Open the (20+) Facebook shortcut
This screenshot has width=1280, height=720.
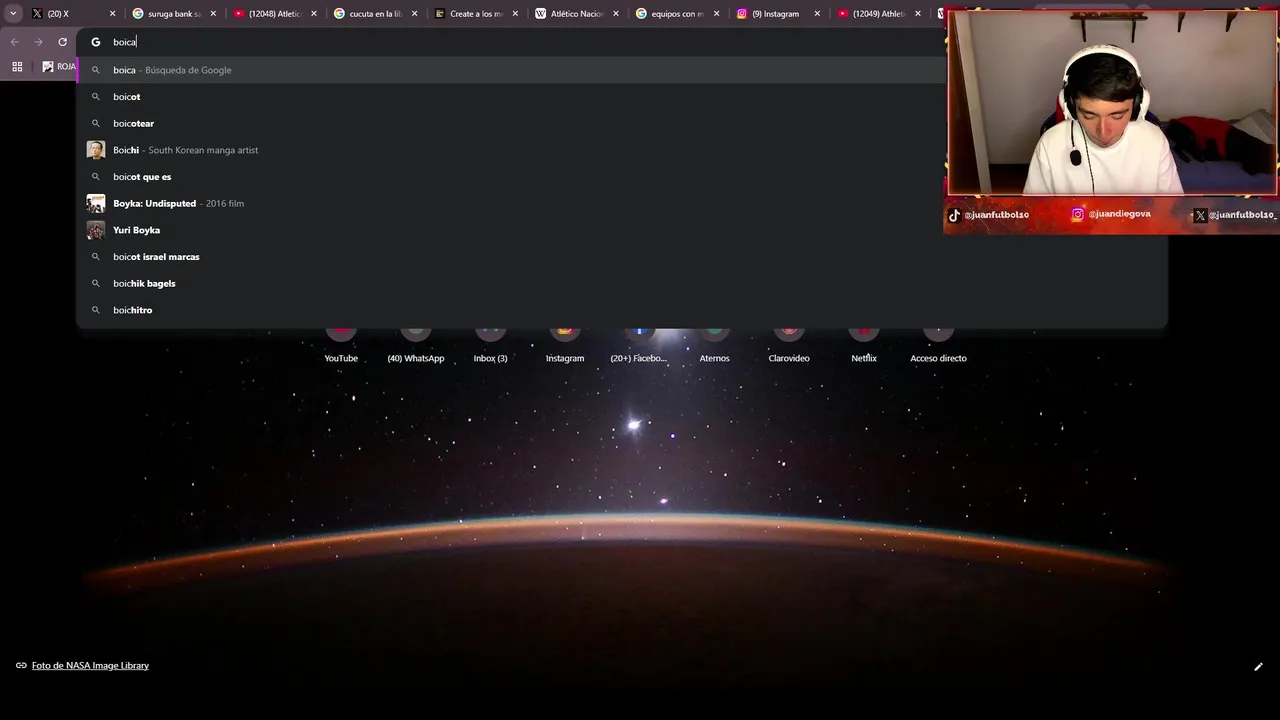(x=639, y=345)
